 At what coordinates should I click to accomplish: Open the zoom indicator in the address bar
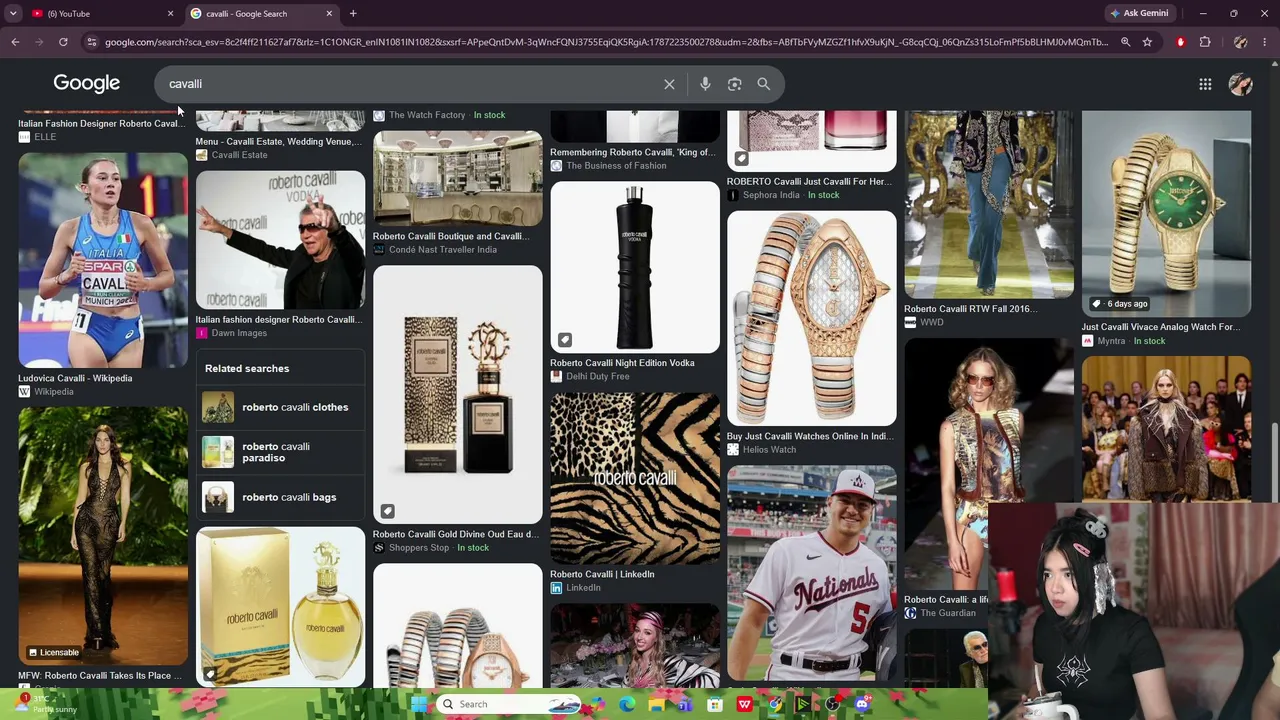(1125, 42)
